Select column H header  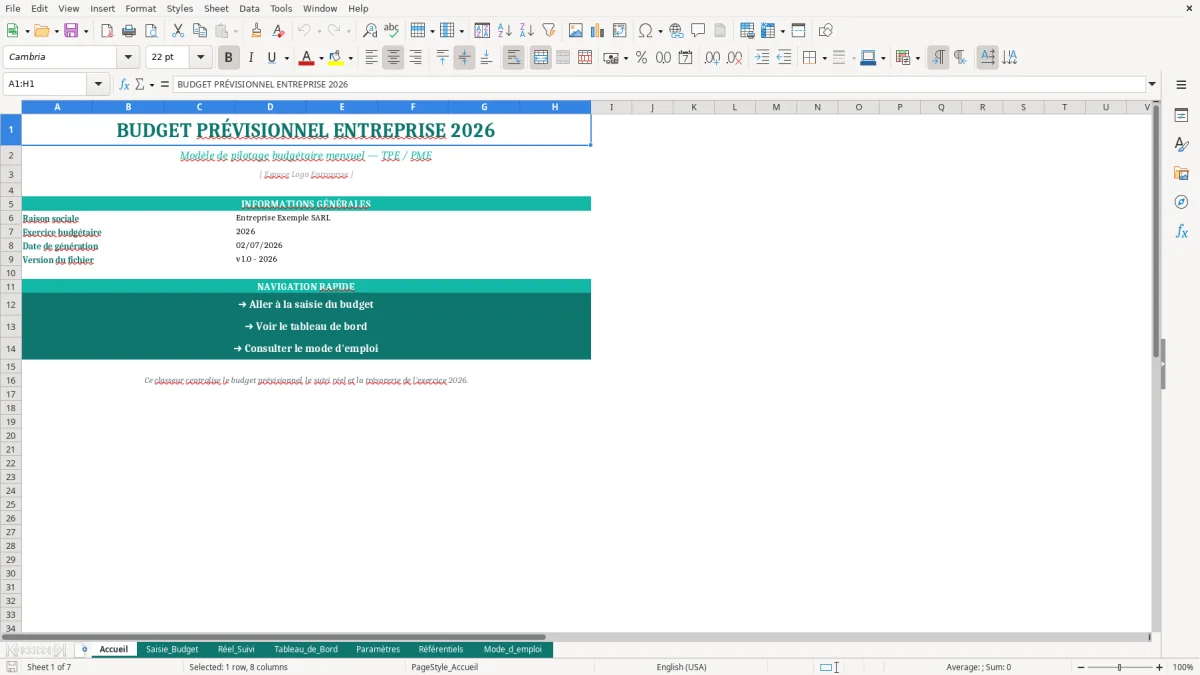pyautogui.click(x=555, y=107)
